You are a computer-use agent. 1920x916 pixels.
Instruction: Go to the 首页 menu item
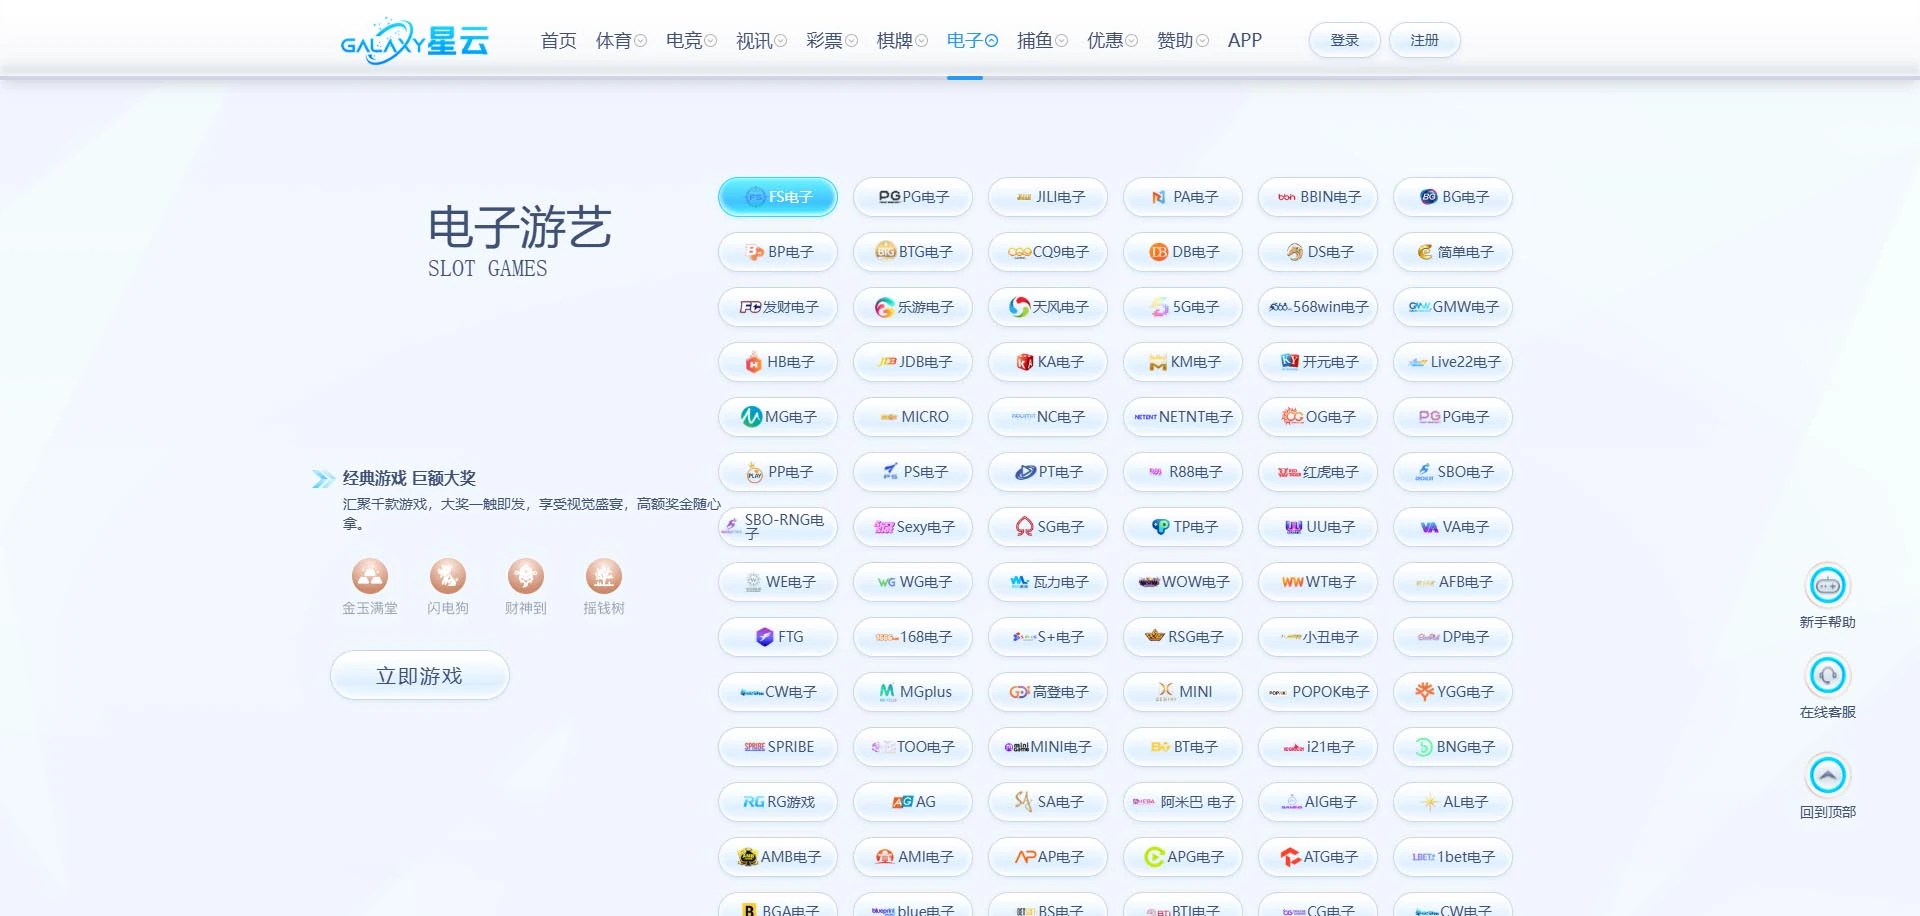coord(558,40)
